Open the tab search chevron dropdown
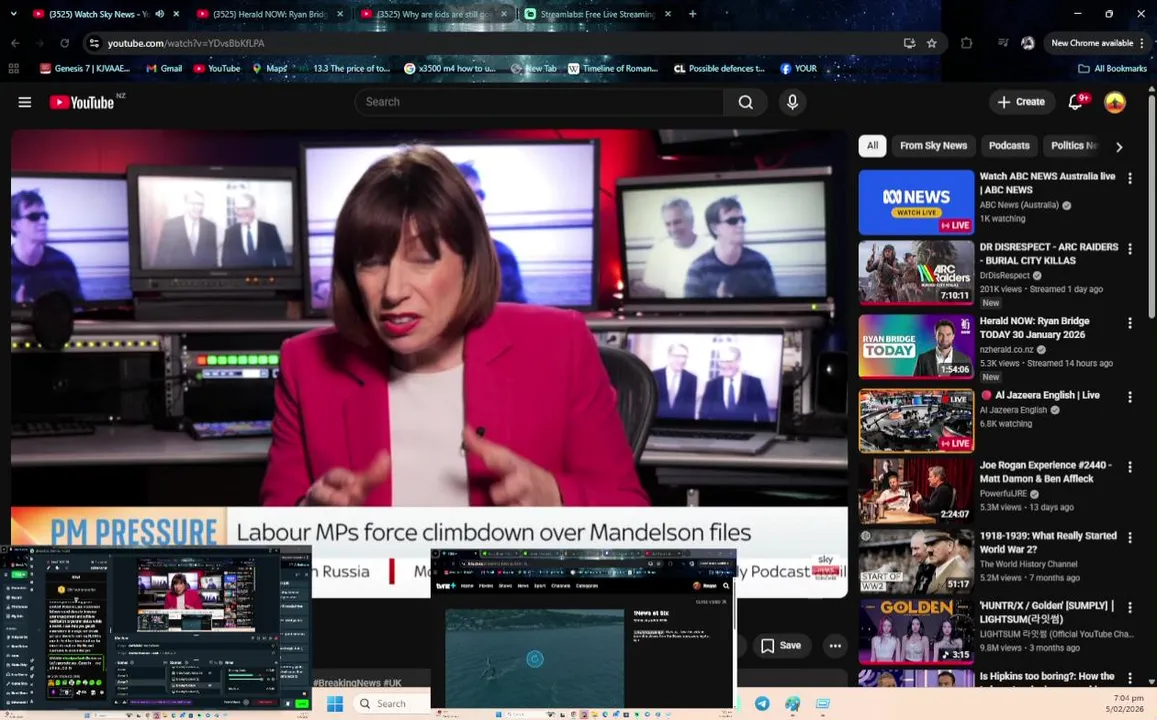 click(13, 14)
